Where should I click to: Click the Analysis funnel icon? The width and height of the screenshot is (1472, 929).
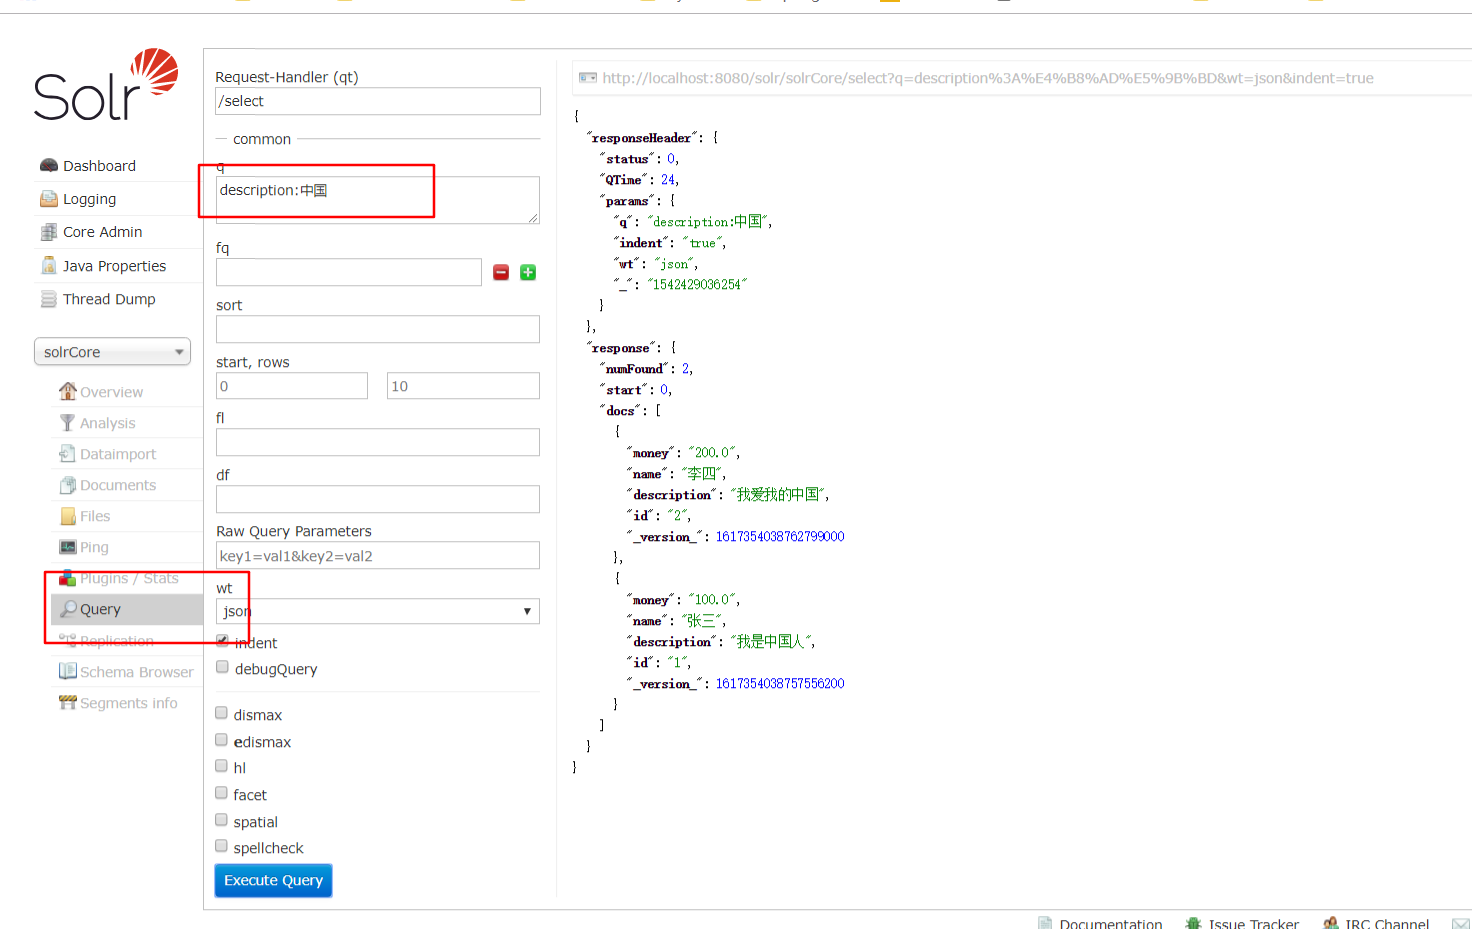pos(67,423)
